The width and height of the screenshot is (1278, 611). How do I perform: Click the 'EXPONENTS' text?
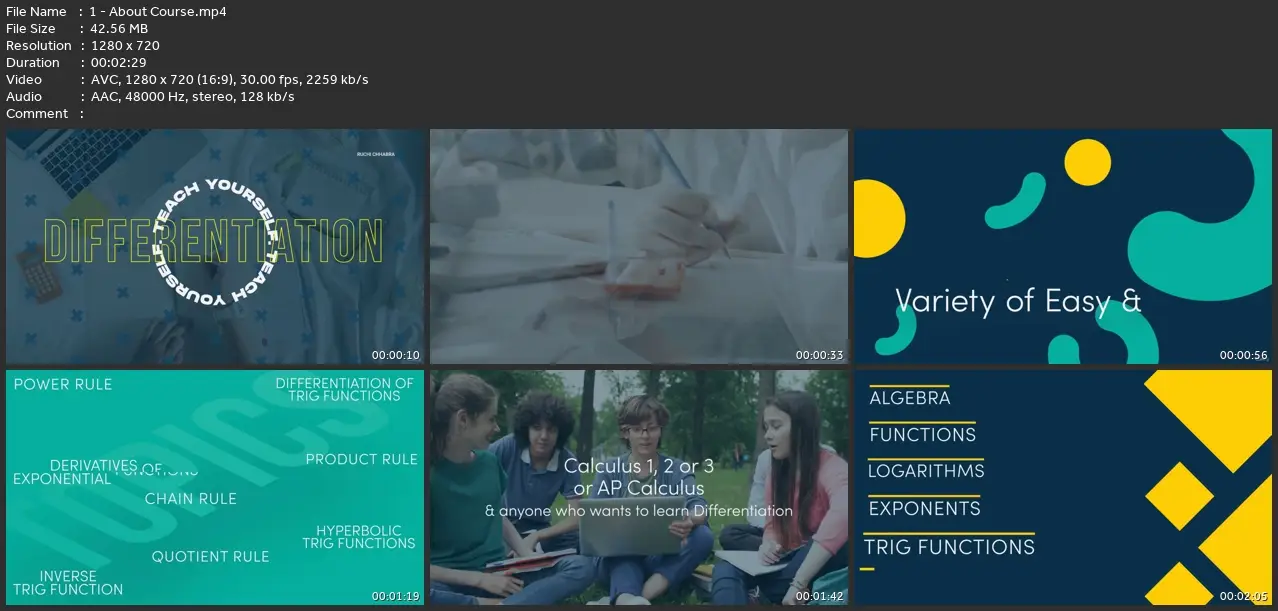click(x=925, y=509)
